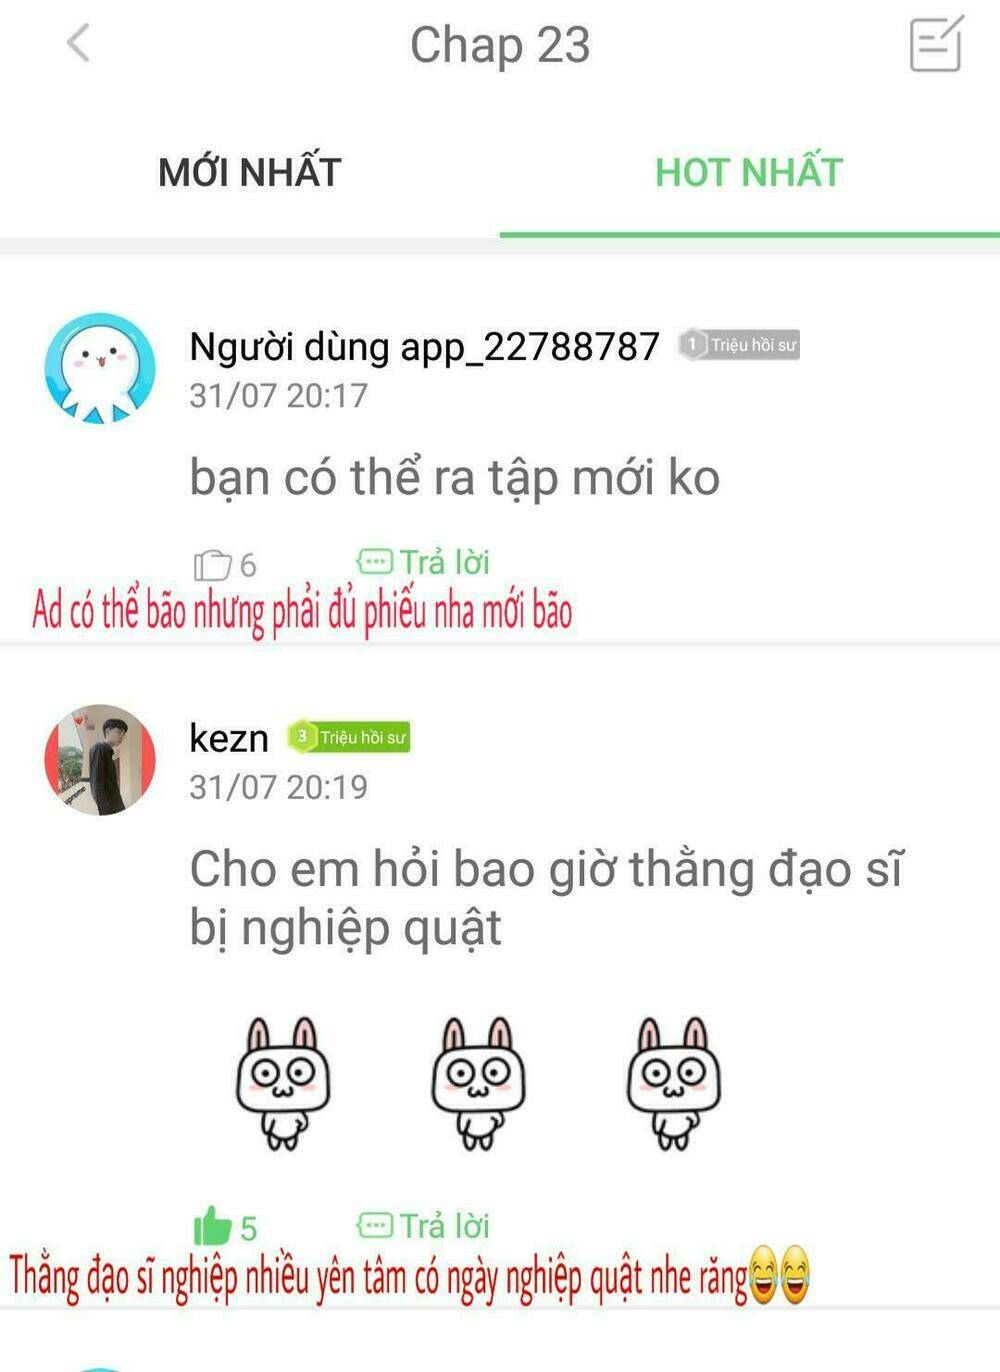Screen dimensions: 1000x1372
Task: Tap the speech bubble icon under kezn's comment
Action: pyautogui.click(x=374, y=1225)
